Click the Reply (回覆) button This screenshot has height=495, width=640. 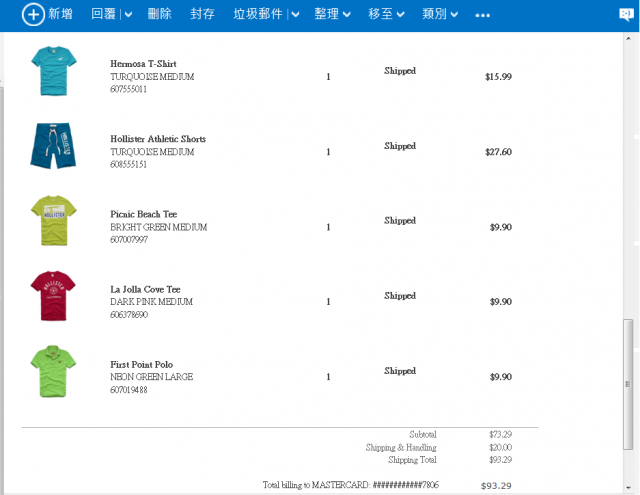[103, 14]
